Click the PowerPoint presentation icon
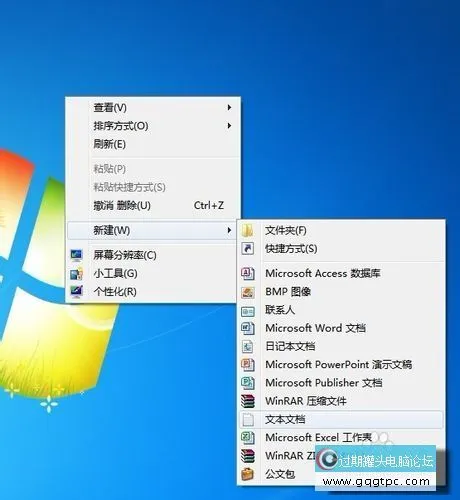The width and height of the screenshot is (460, 500). (248, 364)
